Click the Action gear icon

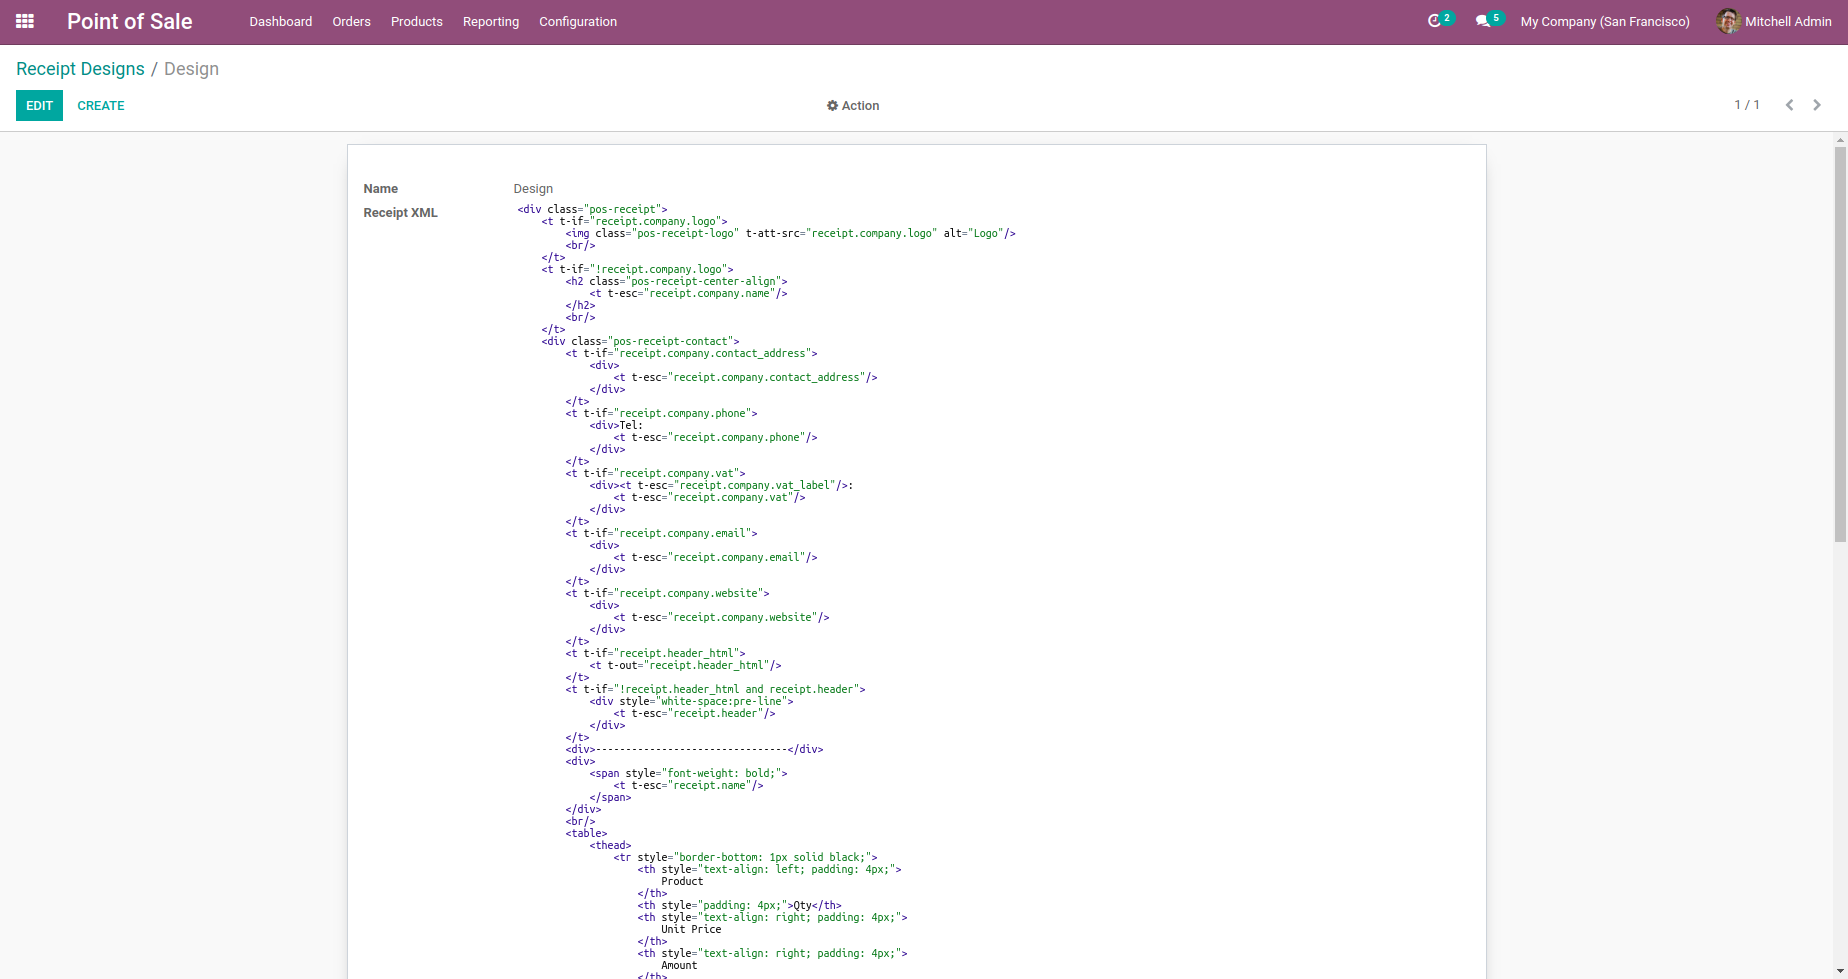pyautogui.click(x=832, y=106)
